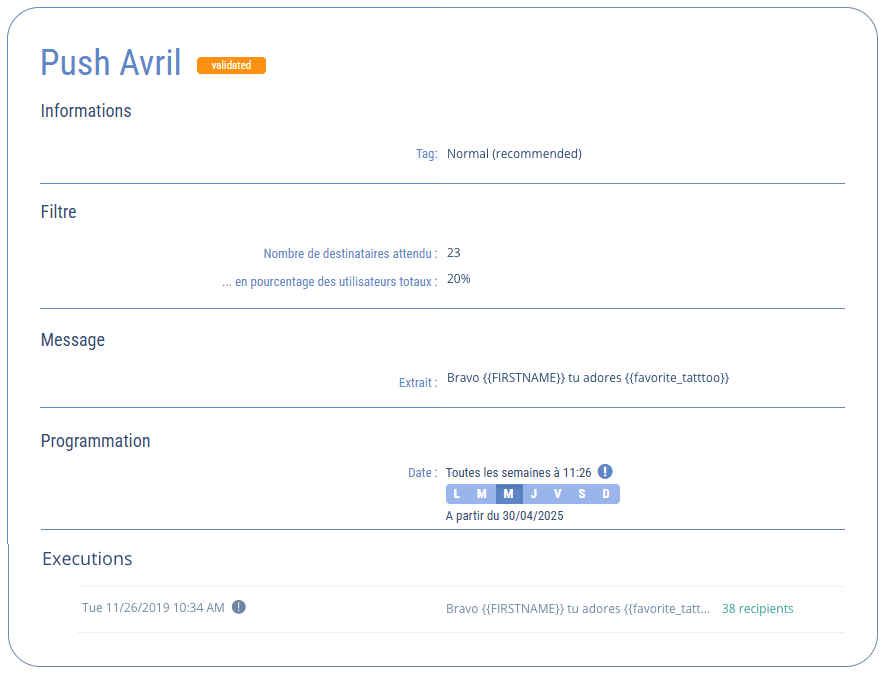Toggle the J (Thursday) day selector

[533, 494]
